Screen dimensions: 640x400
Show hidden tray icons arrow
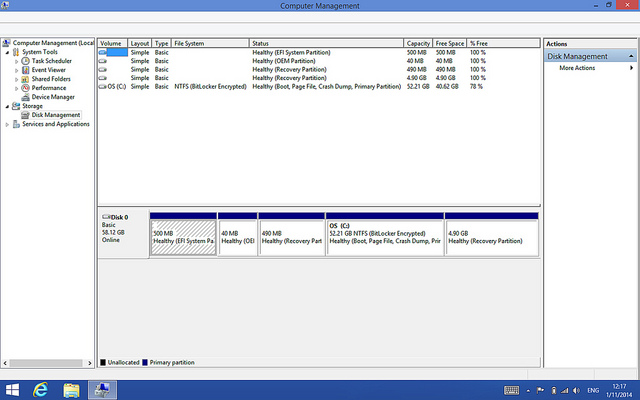pyautogui.click(x=528, y=391)
